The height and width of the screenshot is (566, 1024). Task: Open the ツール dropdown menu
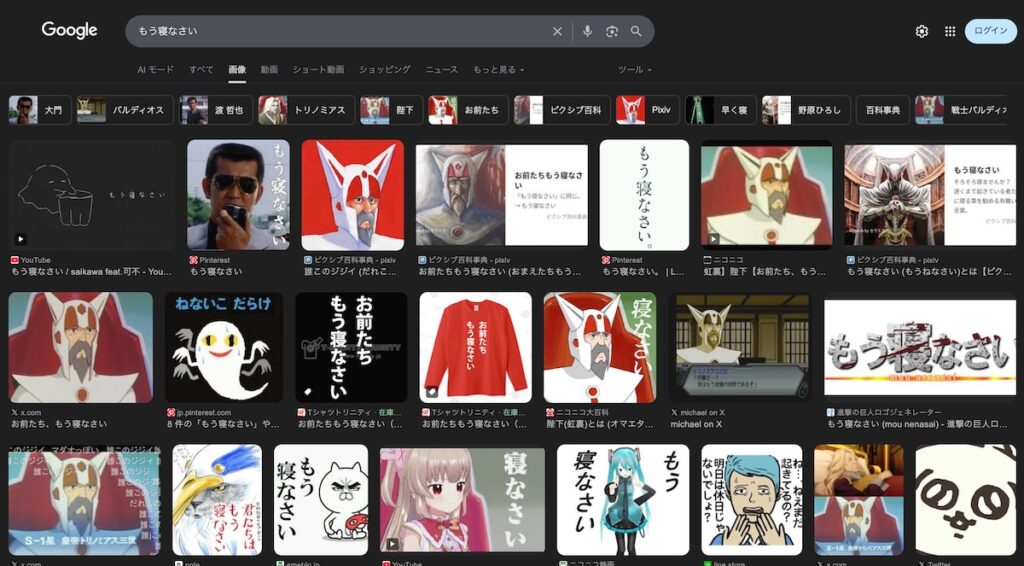point(634,70)
